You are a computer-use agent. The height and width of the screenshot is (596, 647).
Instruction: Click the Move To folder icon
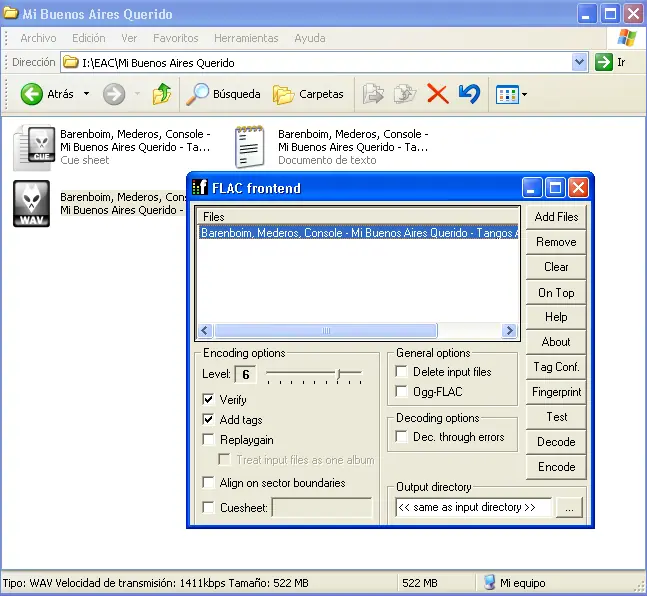tap(373, 94)
